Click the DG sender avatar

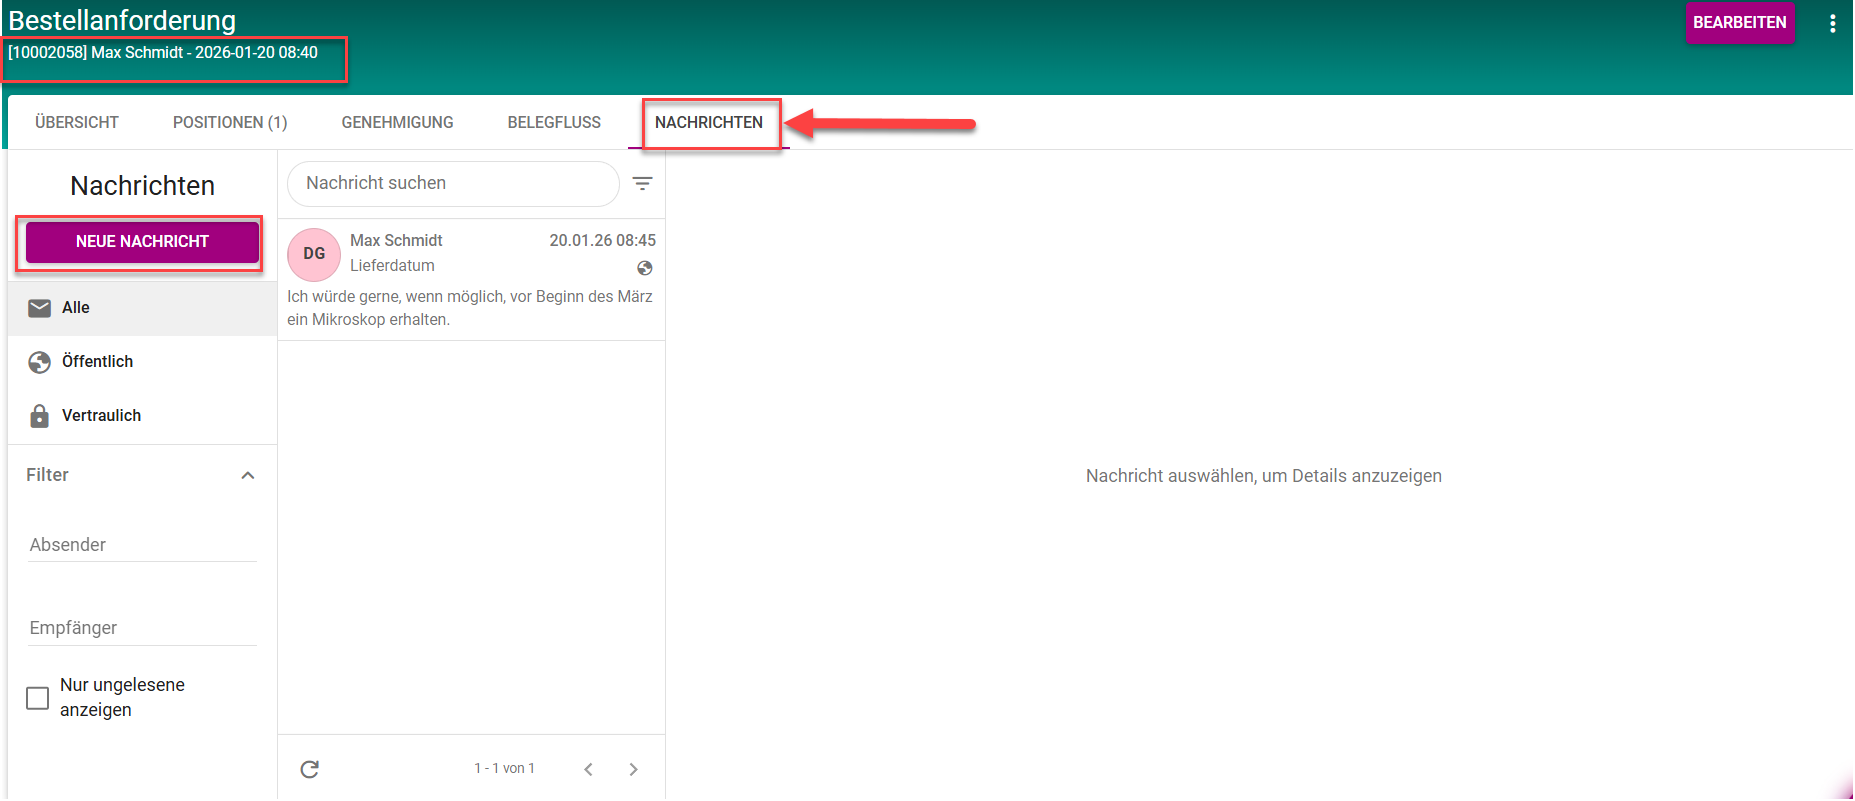click(x=314, y=254)
